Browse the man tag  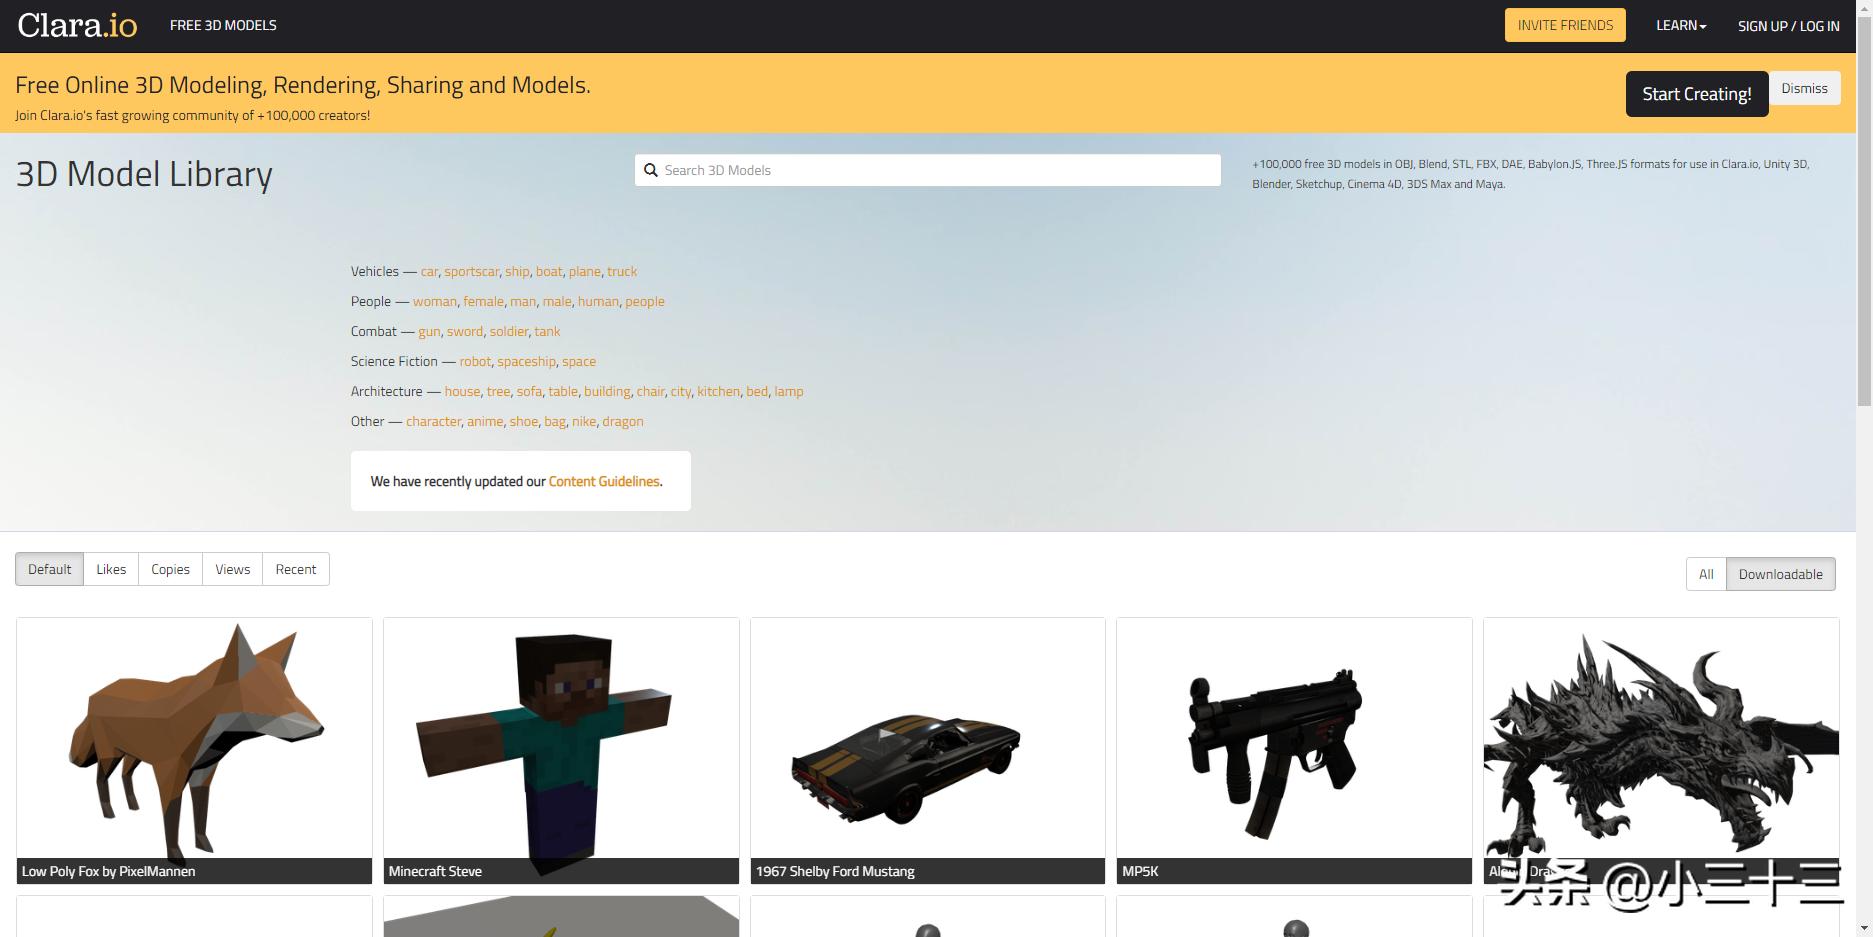click(523, 301)
